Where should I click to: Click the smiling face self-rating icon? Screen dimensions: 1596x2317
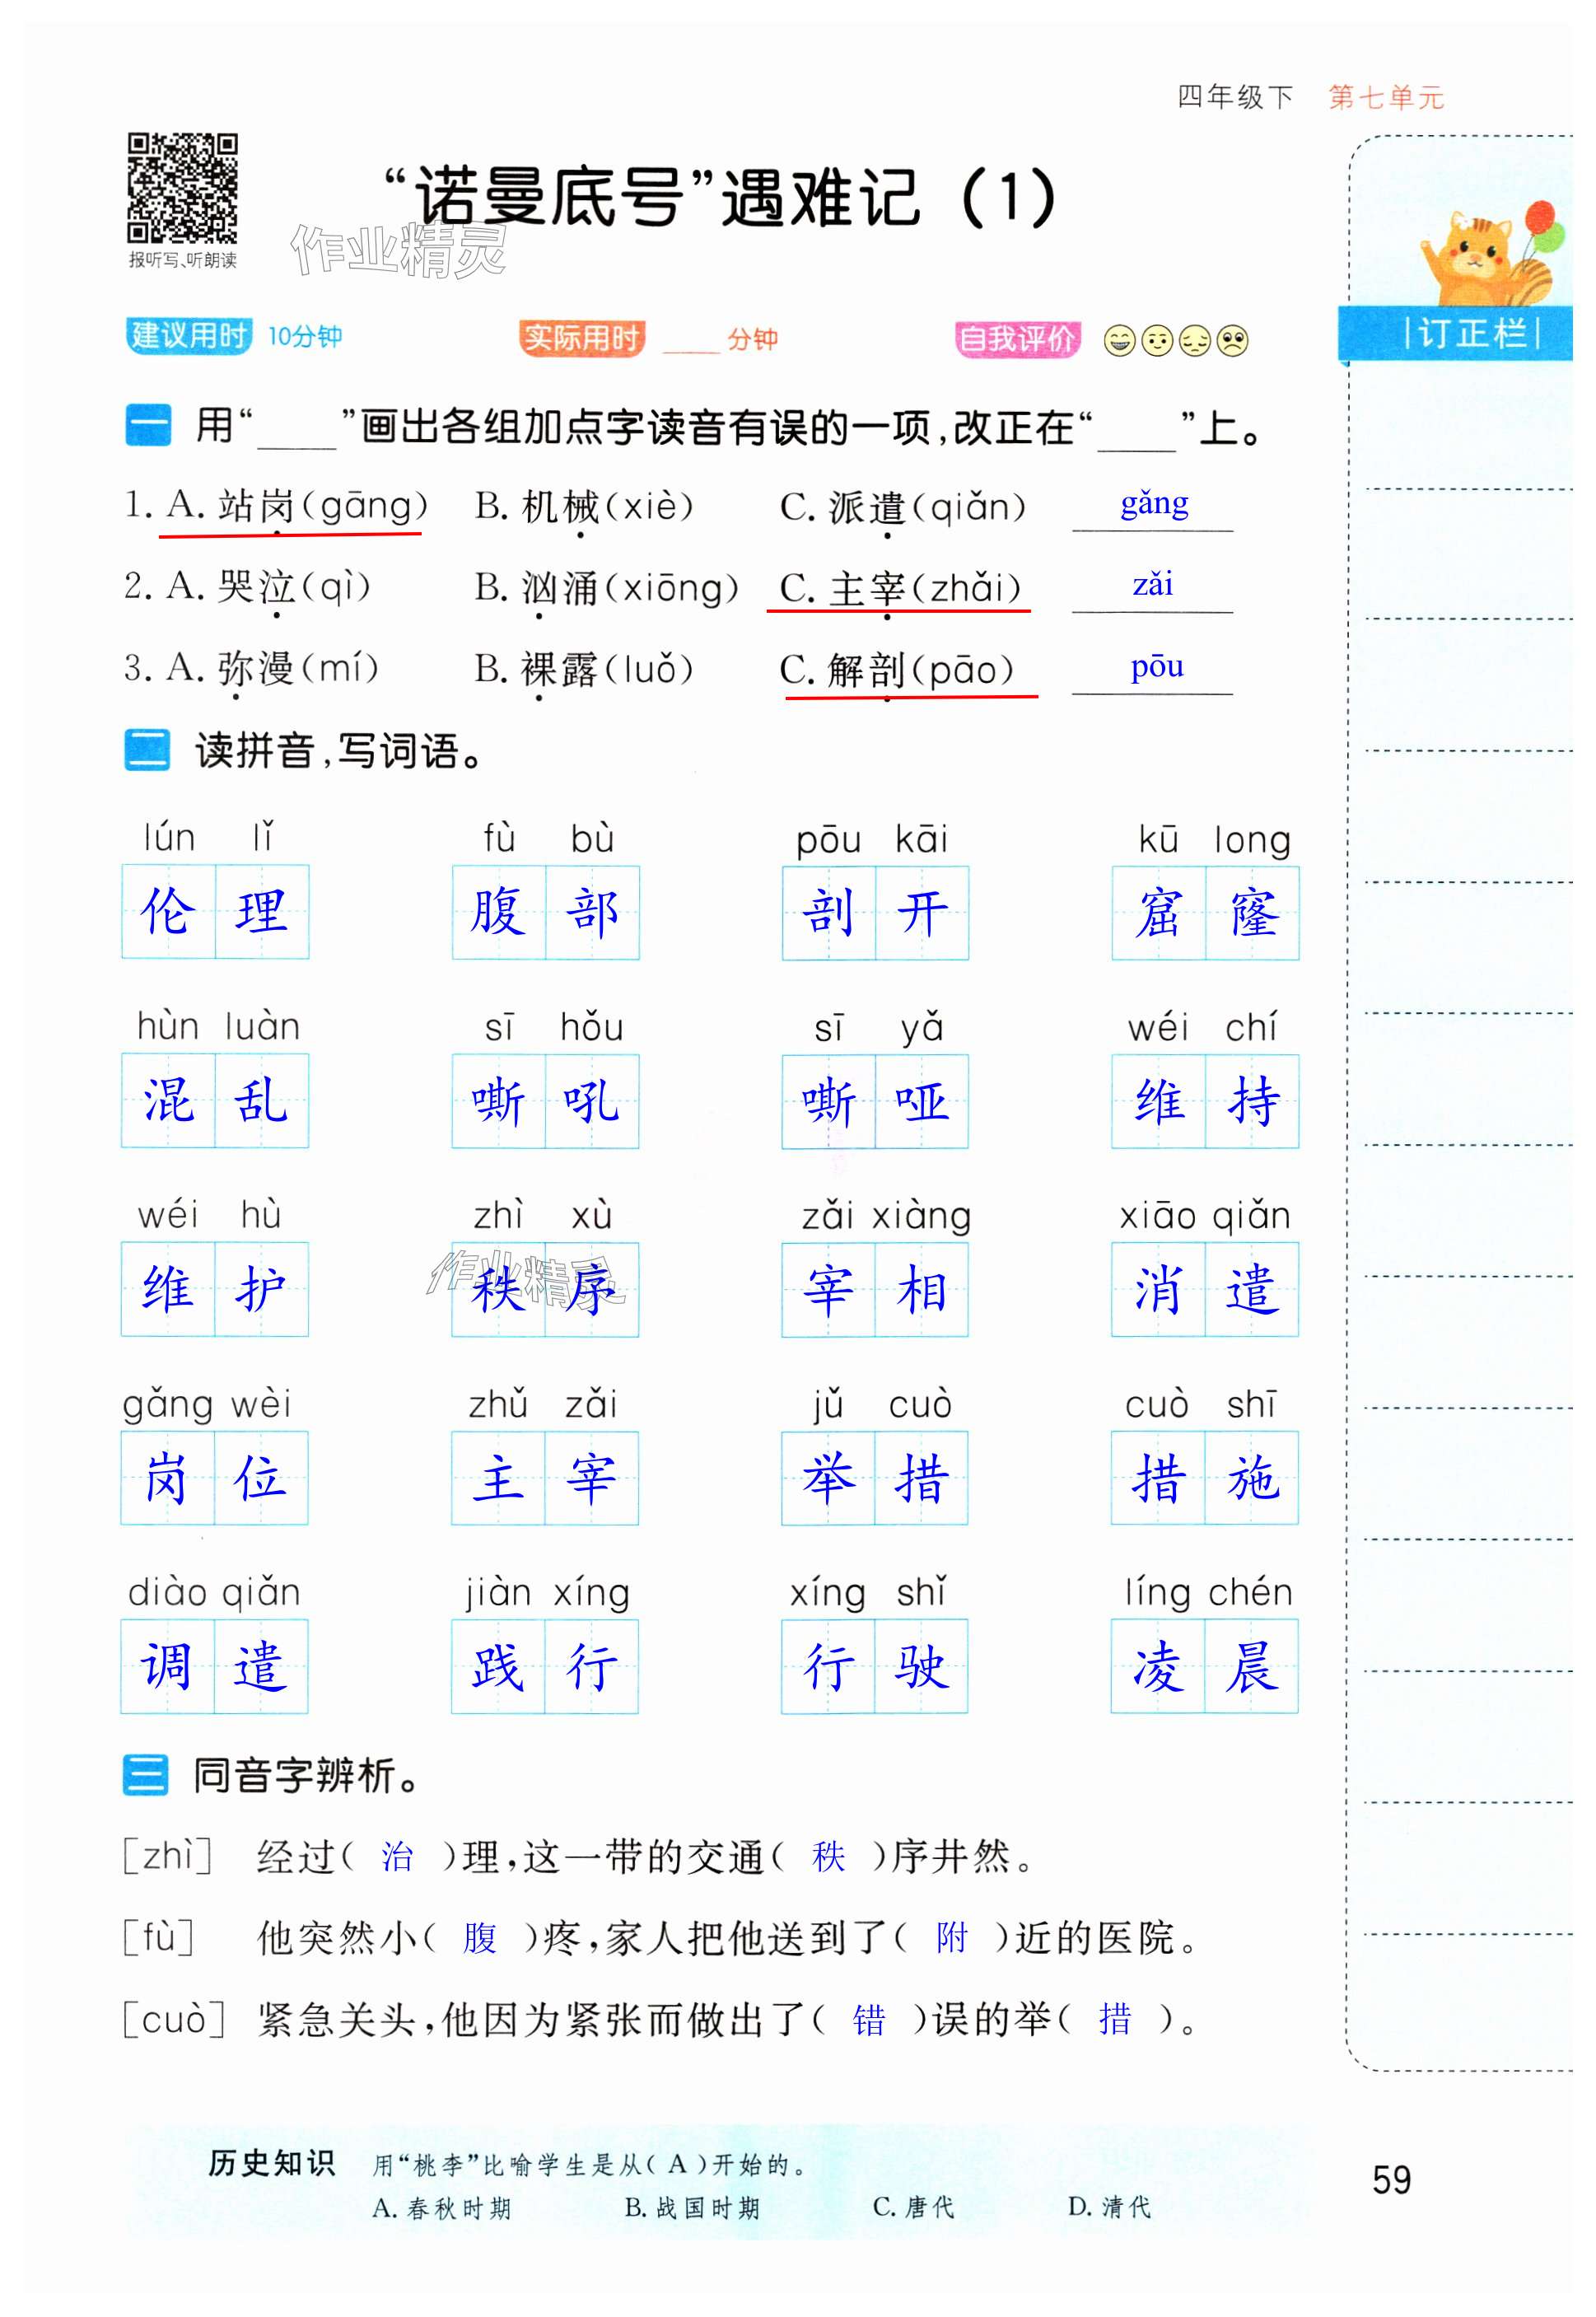coord(1159,342)
